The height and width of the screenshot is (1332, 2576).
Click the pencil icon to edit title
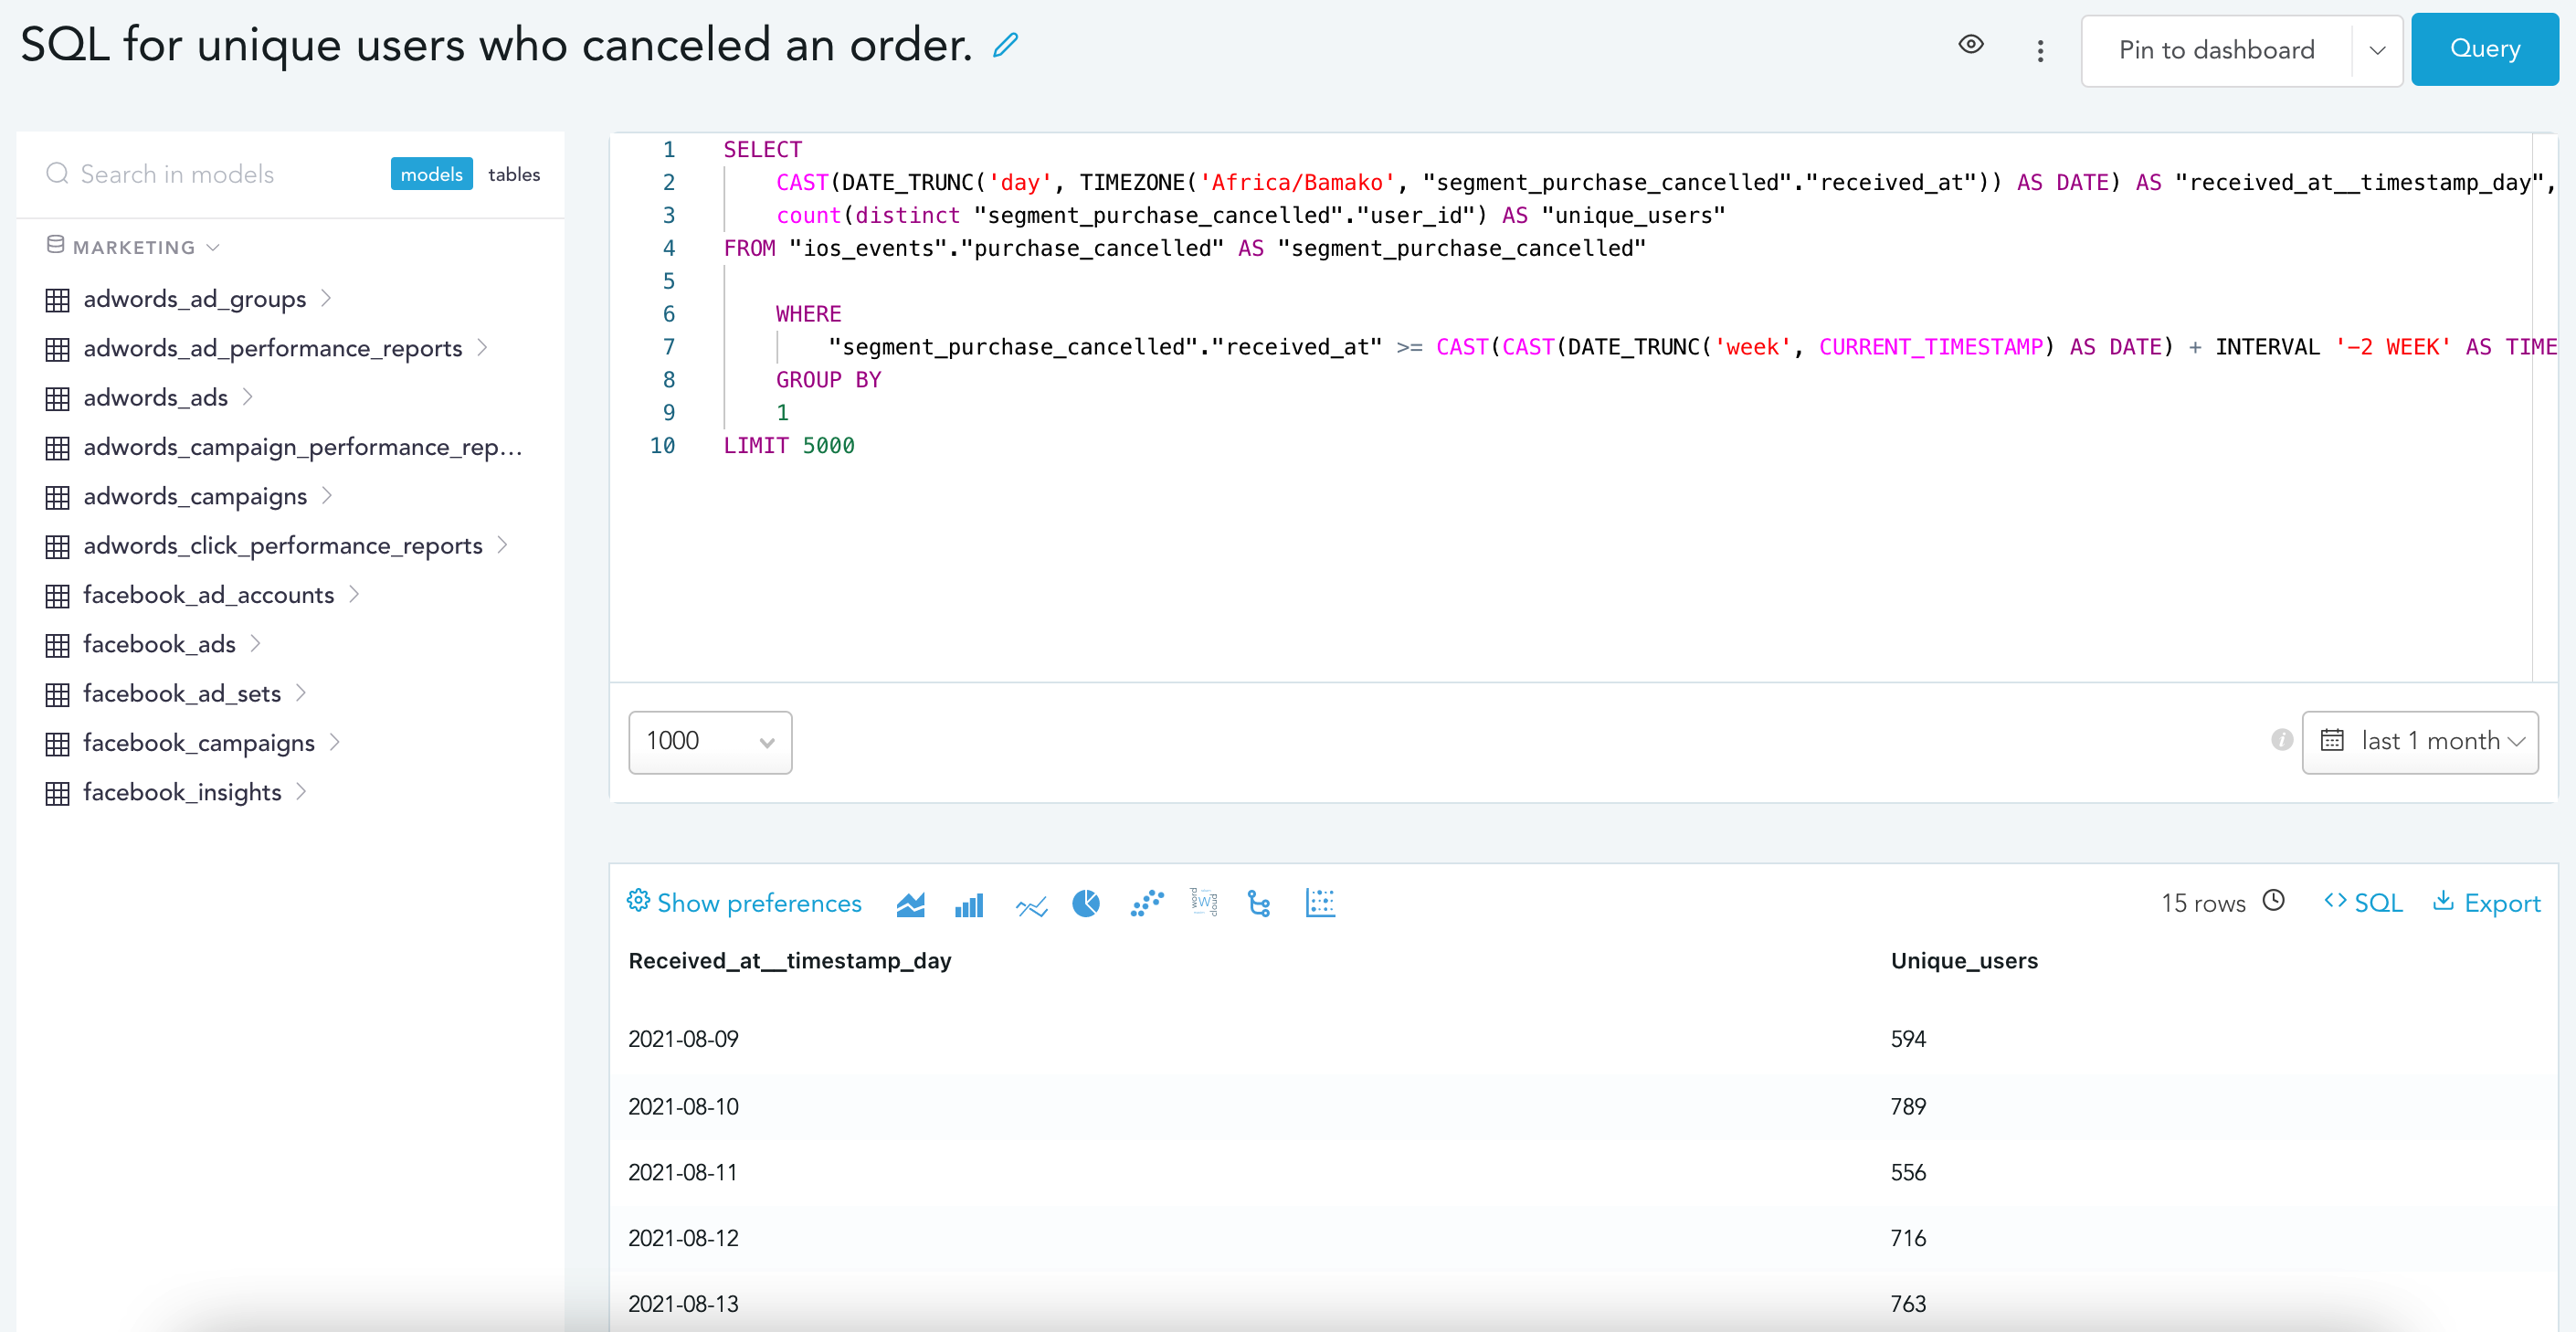(x=1005, y=45)
